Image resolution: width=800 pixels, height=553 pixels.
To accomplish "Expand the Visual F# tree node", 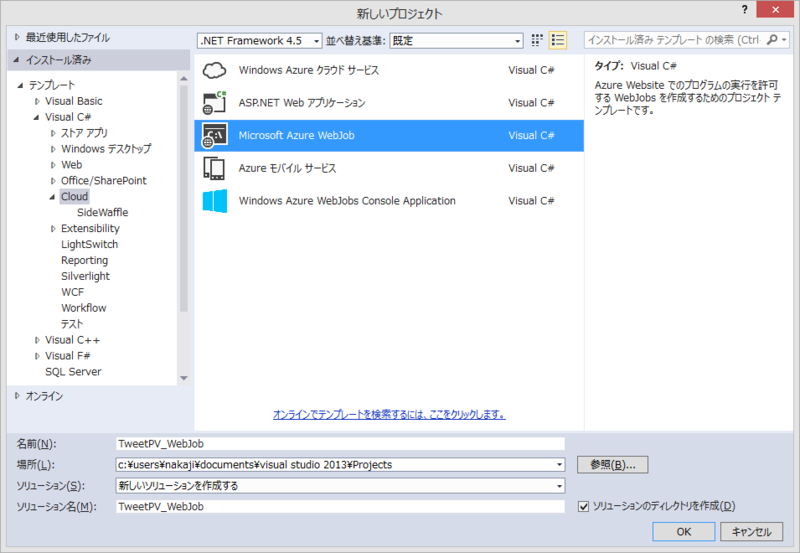I will coord(37,356).
